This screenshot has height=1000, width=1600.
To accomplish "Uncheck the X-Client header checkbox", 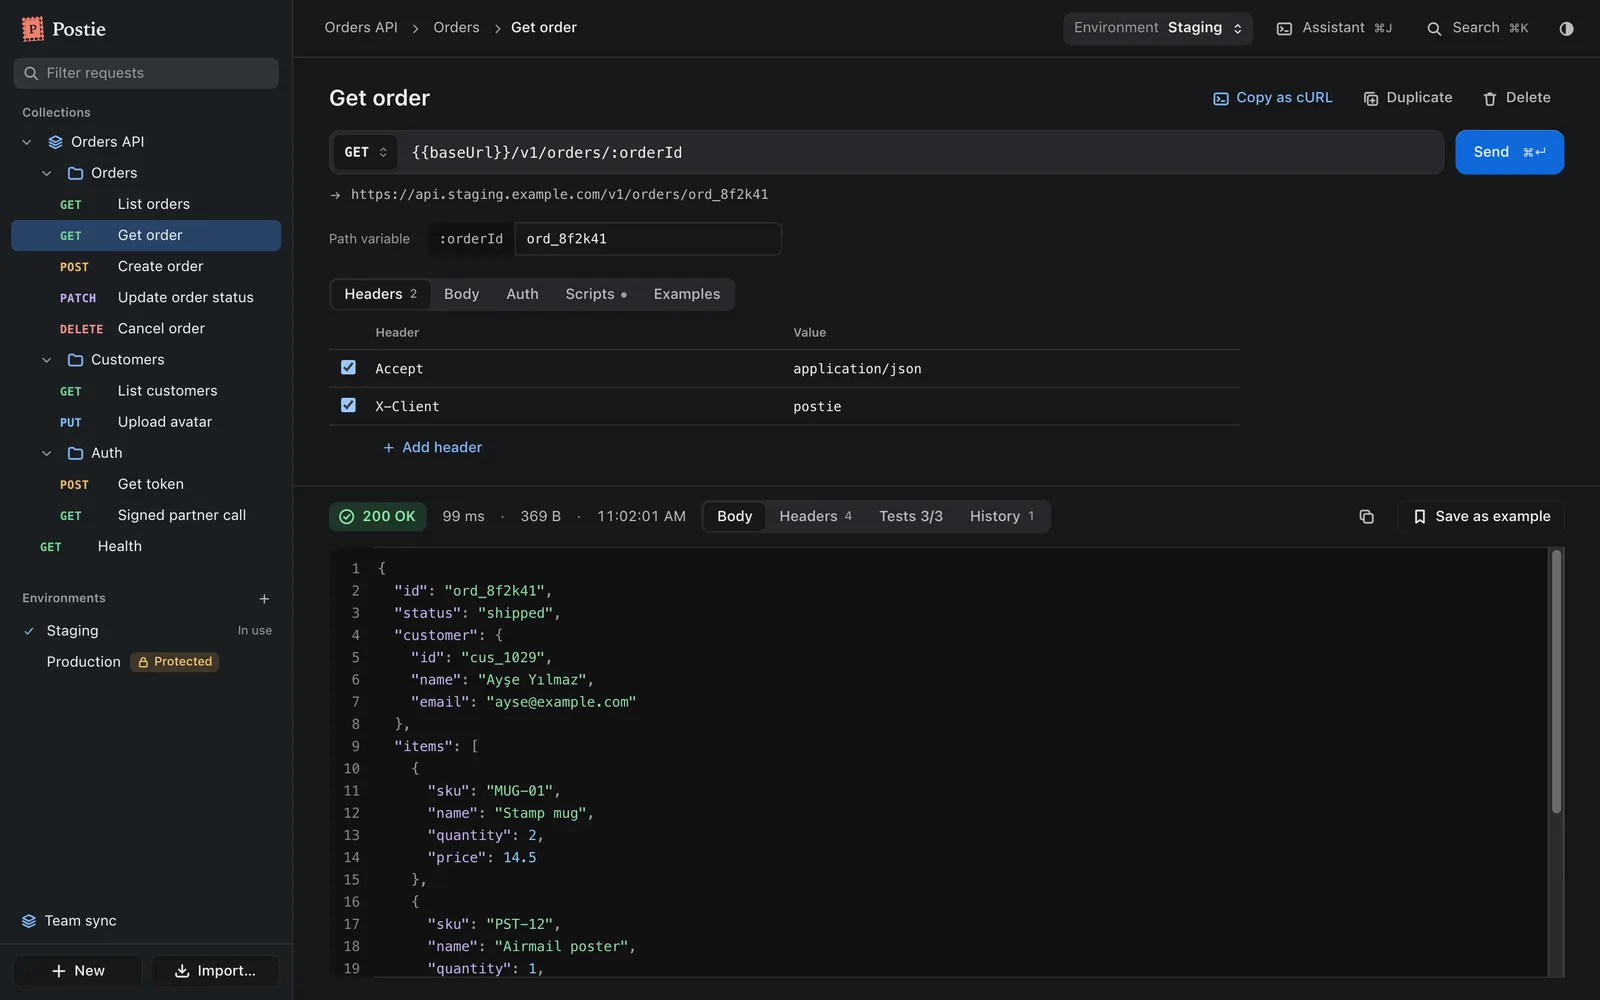I will 348,405.
